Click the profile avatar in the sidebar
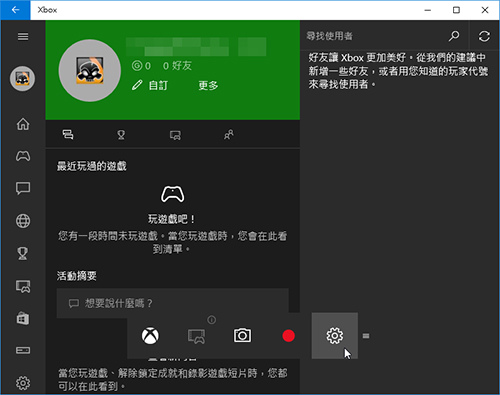The image size is (500, 395). (22, 79)
